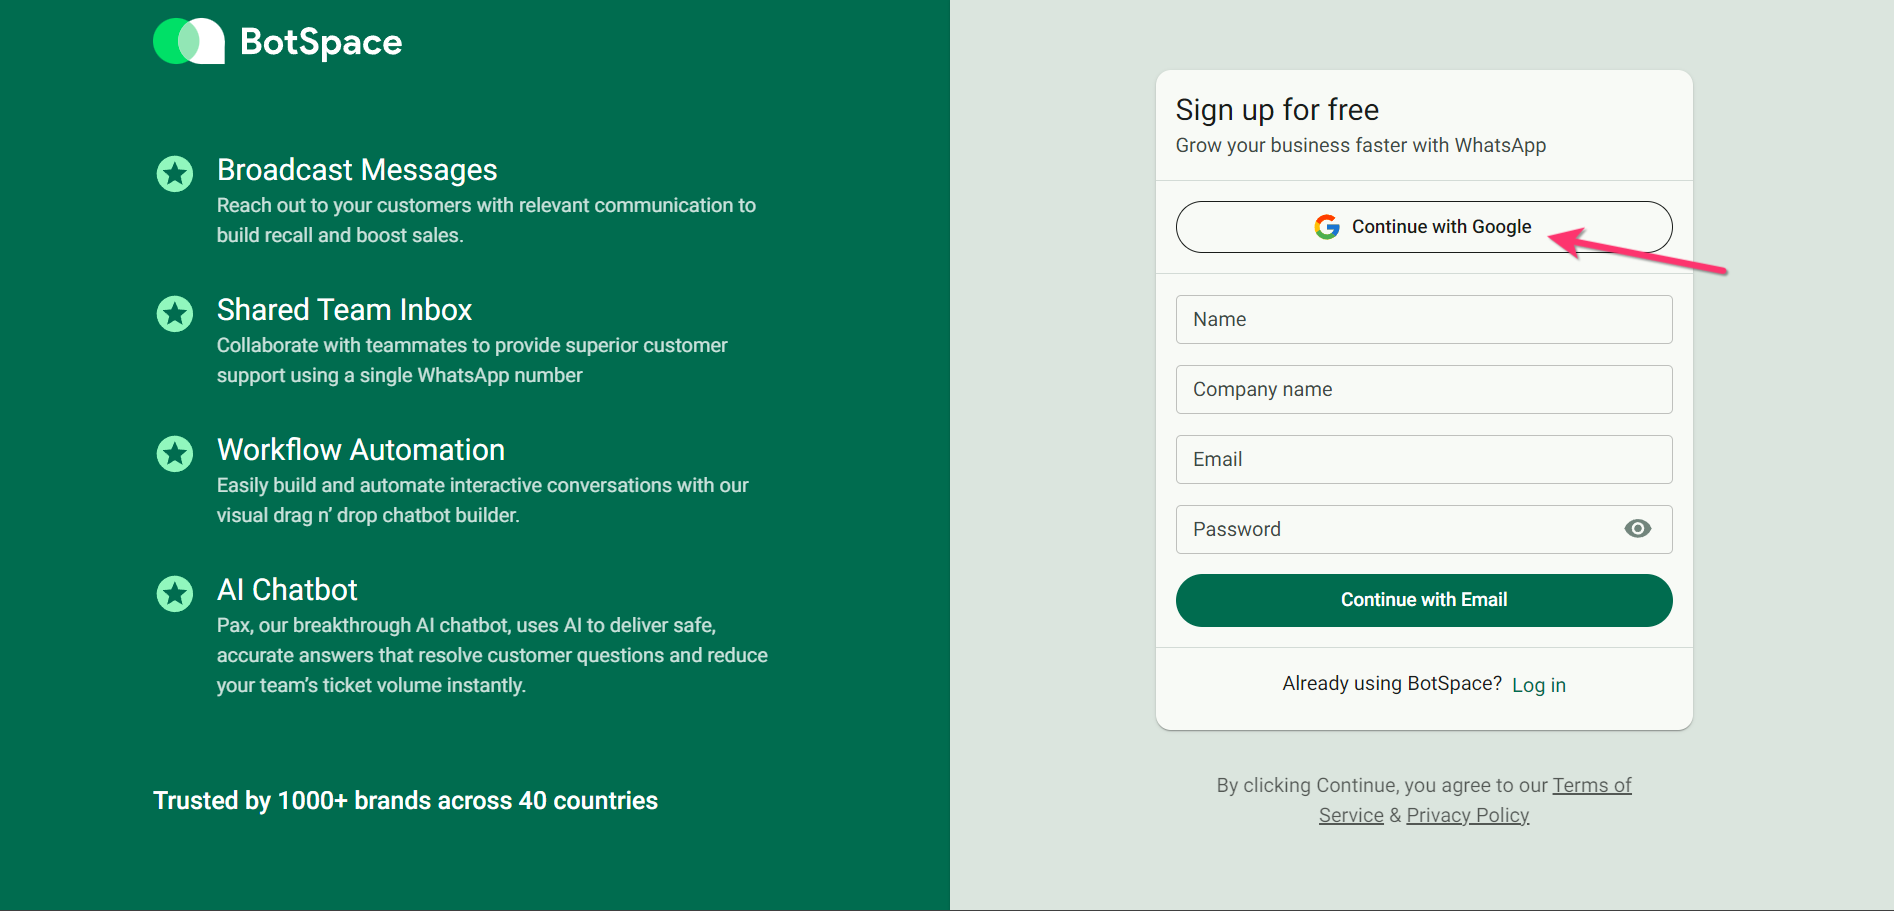Open the Log in link
The image size is (1894, 911).
point(1539,685)
